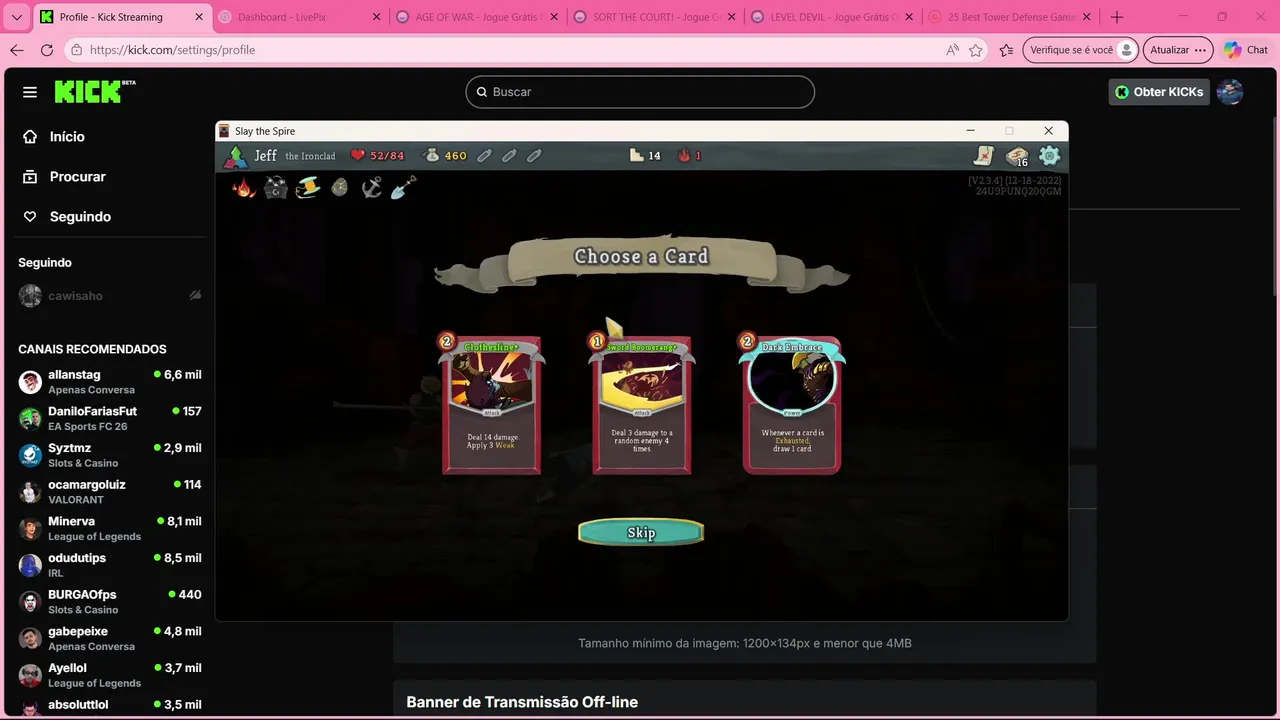
Task: Add this page to favorites with the star
Action: tap(975, 50)
